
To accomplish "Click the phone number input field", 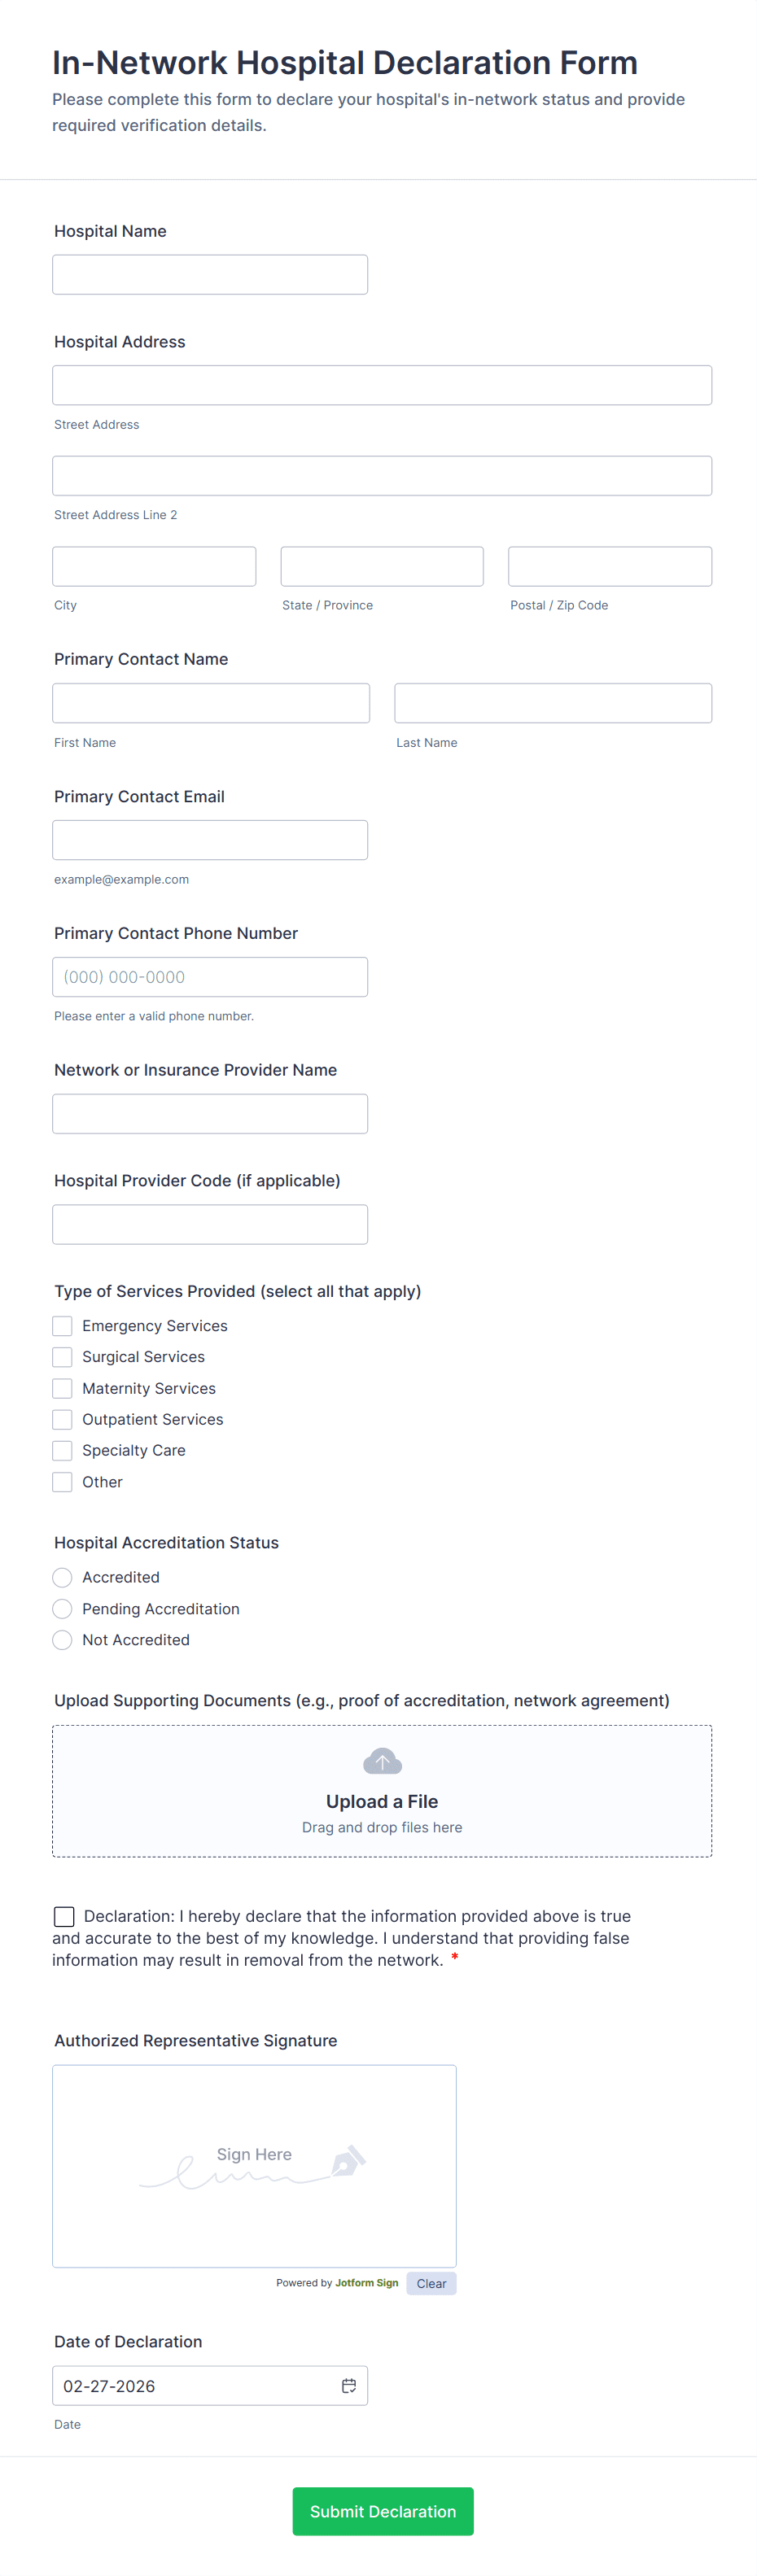I will (x=210, y=977).
